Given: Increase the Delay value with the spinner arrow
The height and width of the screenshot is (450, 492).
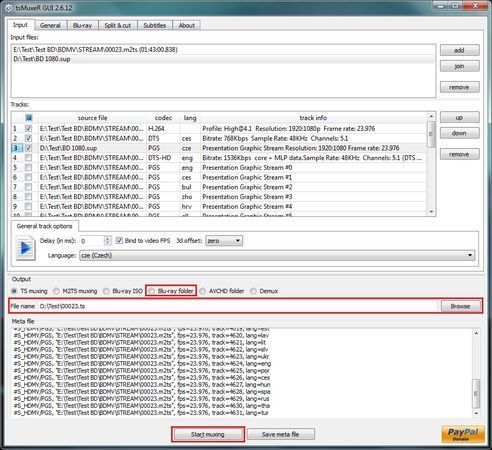Looking at the screenshot, I should [x=107, y=238].
